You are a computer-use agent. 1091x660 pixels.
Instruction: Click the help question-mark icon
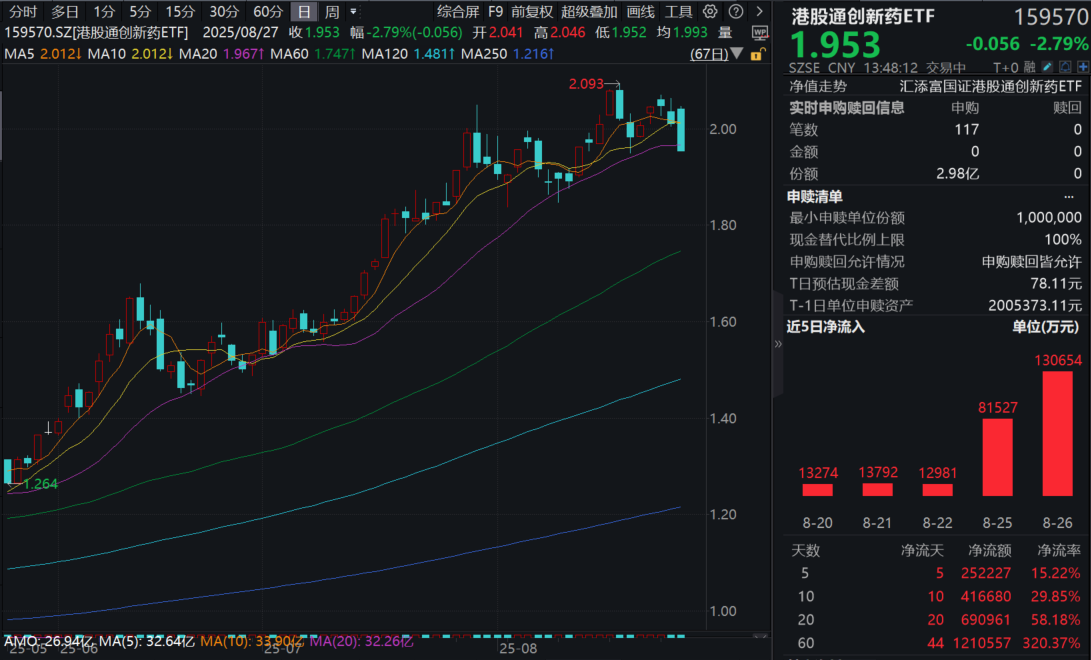(x=736, y=11)
